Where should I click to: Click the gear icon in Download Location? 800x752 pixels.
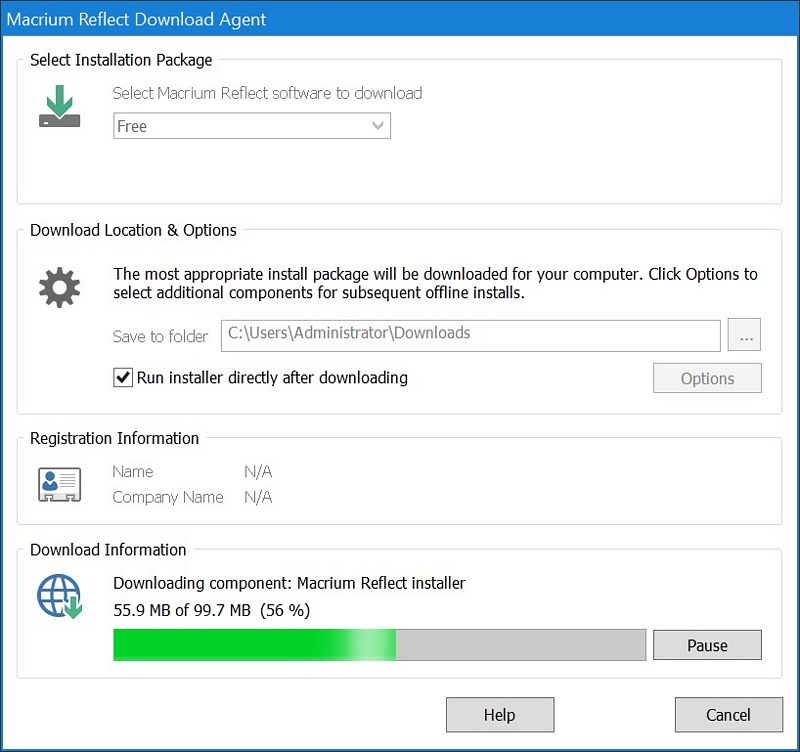click(x=60, y=287)
